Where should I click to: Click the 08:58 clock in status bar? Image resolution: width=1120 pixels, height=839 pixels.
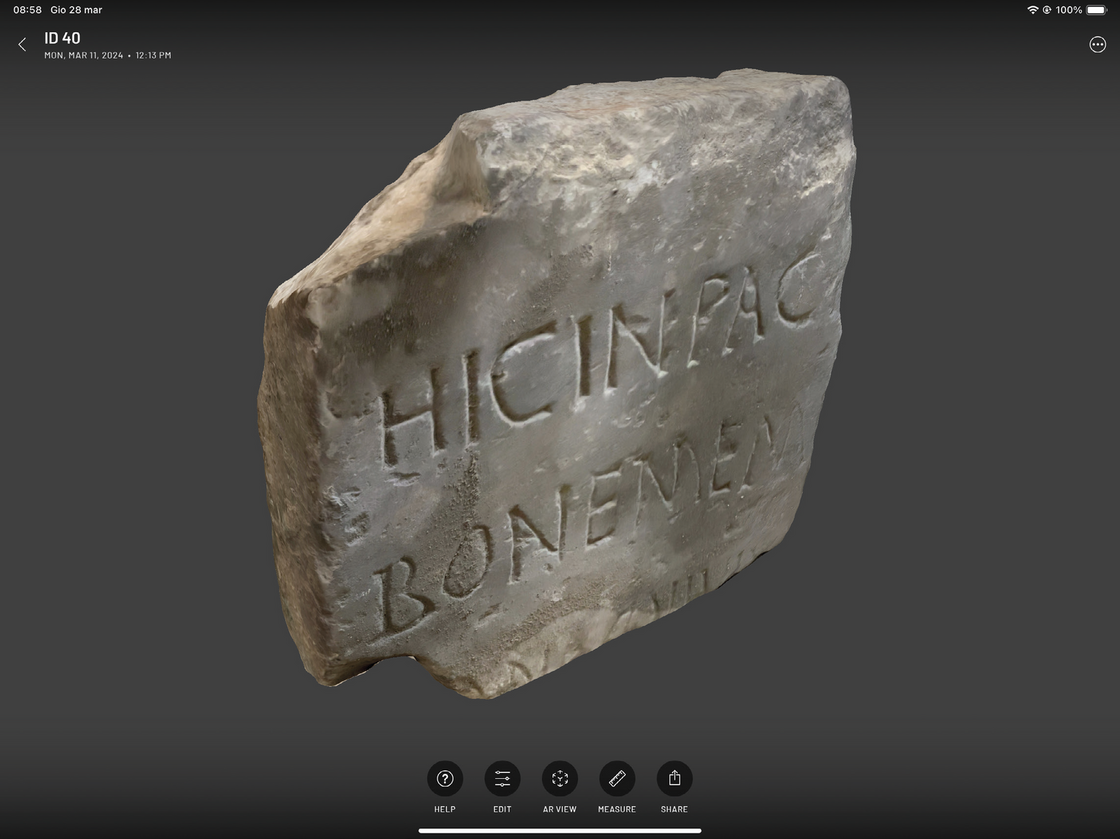[28, 10]
